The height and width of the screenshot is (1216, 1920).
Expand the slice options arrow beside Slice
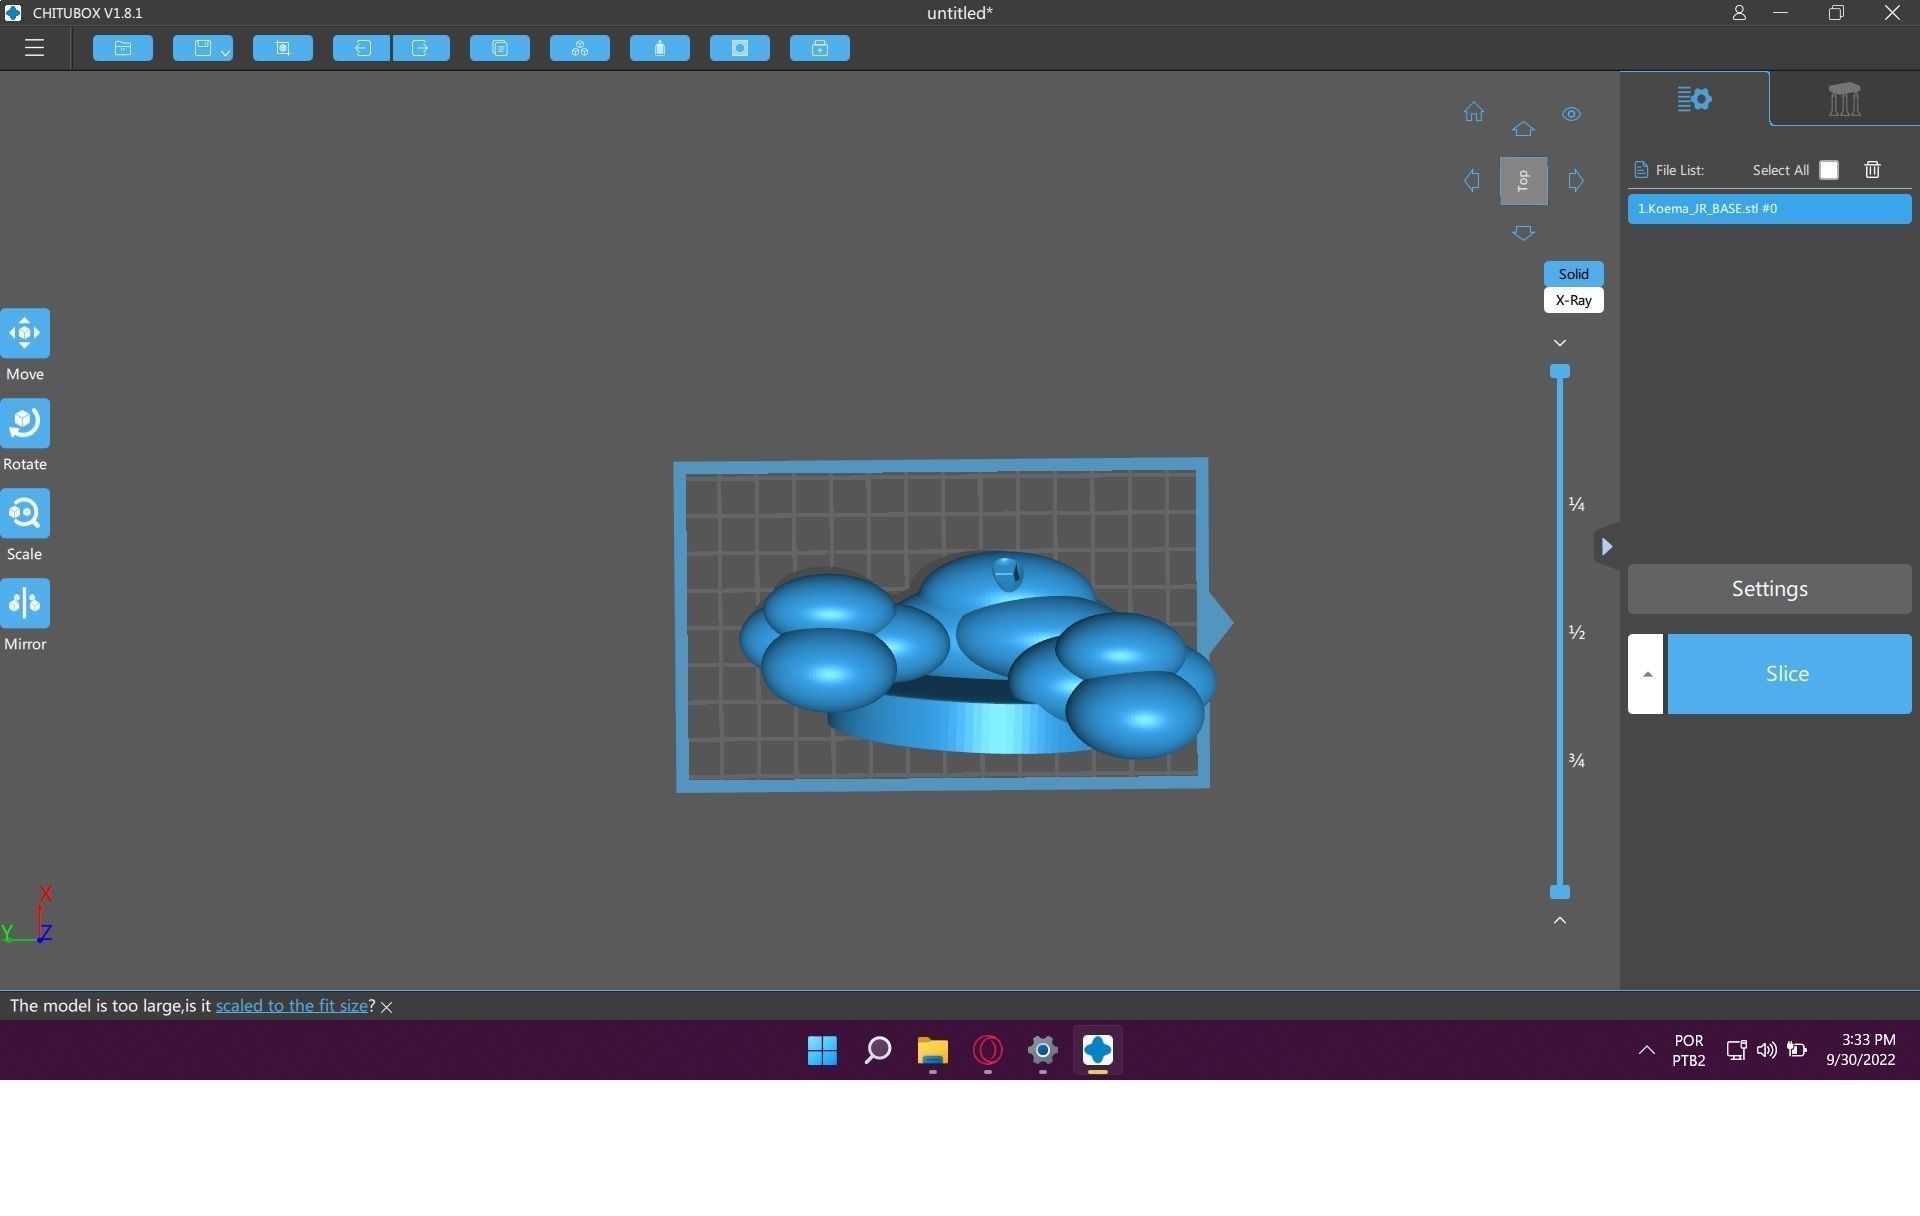[x=1646, y=674]
